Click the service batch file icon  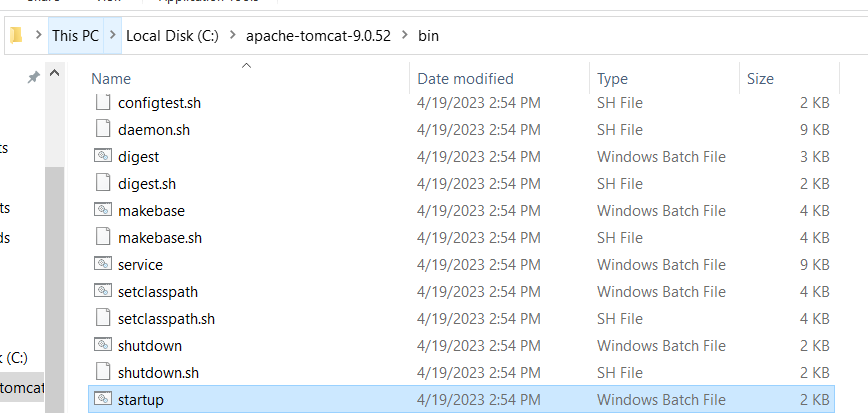[x=103, y=264]
